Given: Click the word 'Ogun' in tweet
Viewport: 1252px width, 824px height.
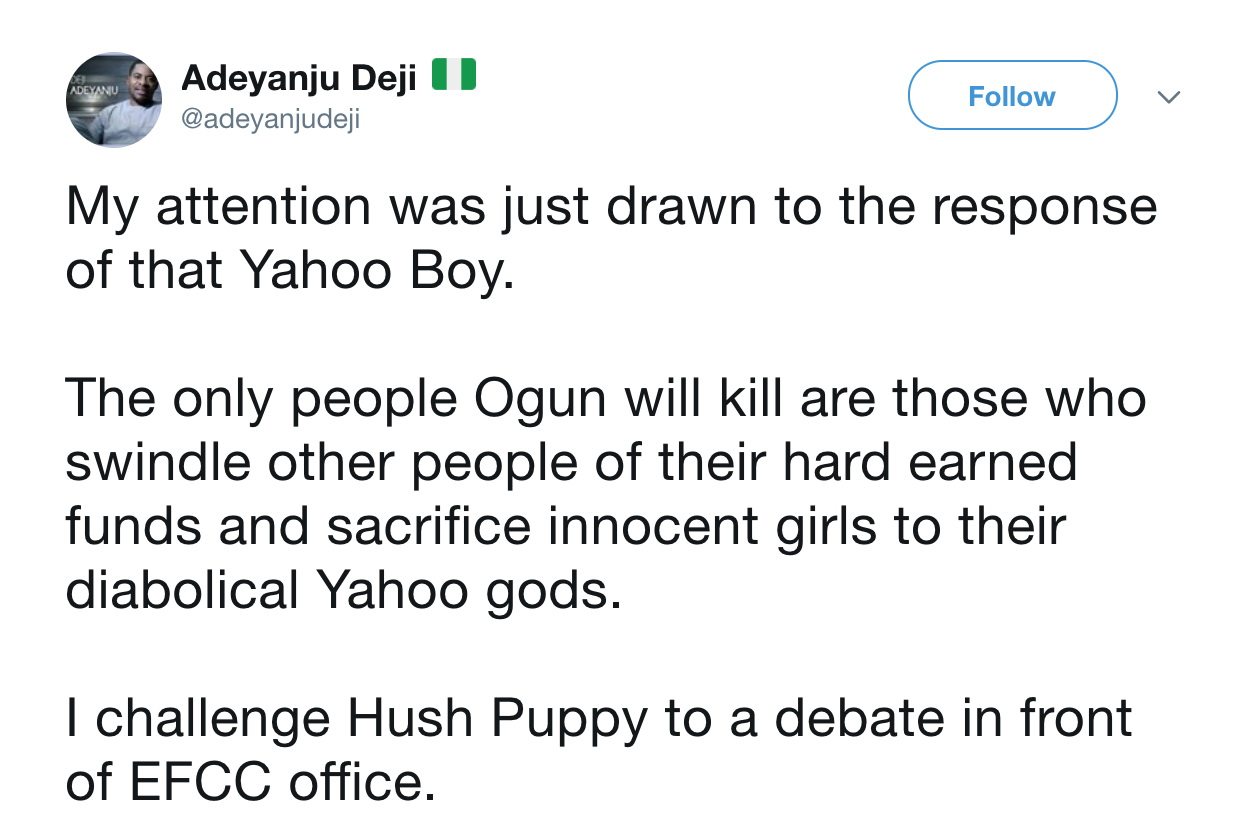Looking at the screenshot, I should click(540, 400).
